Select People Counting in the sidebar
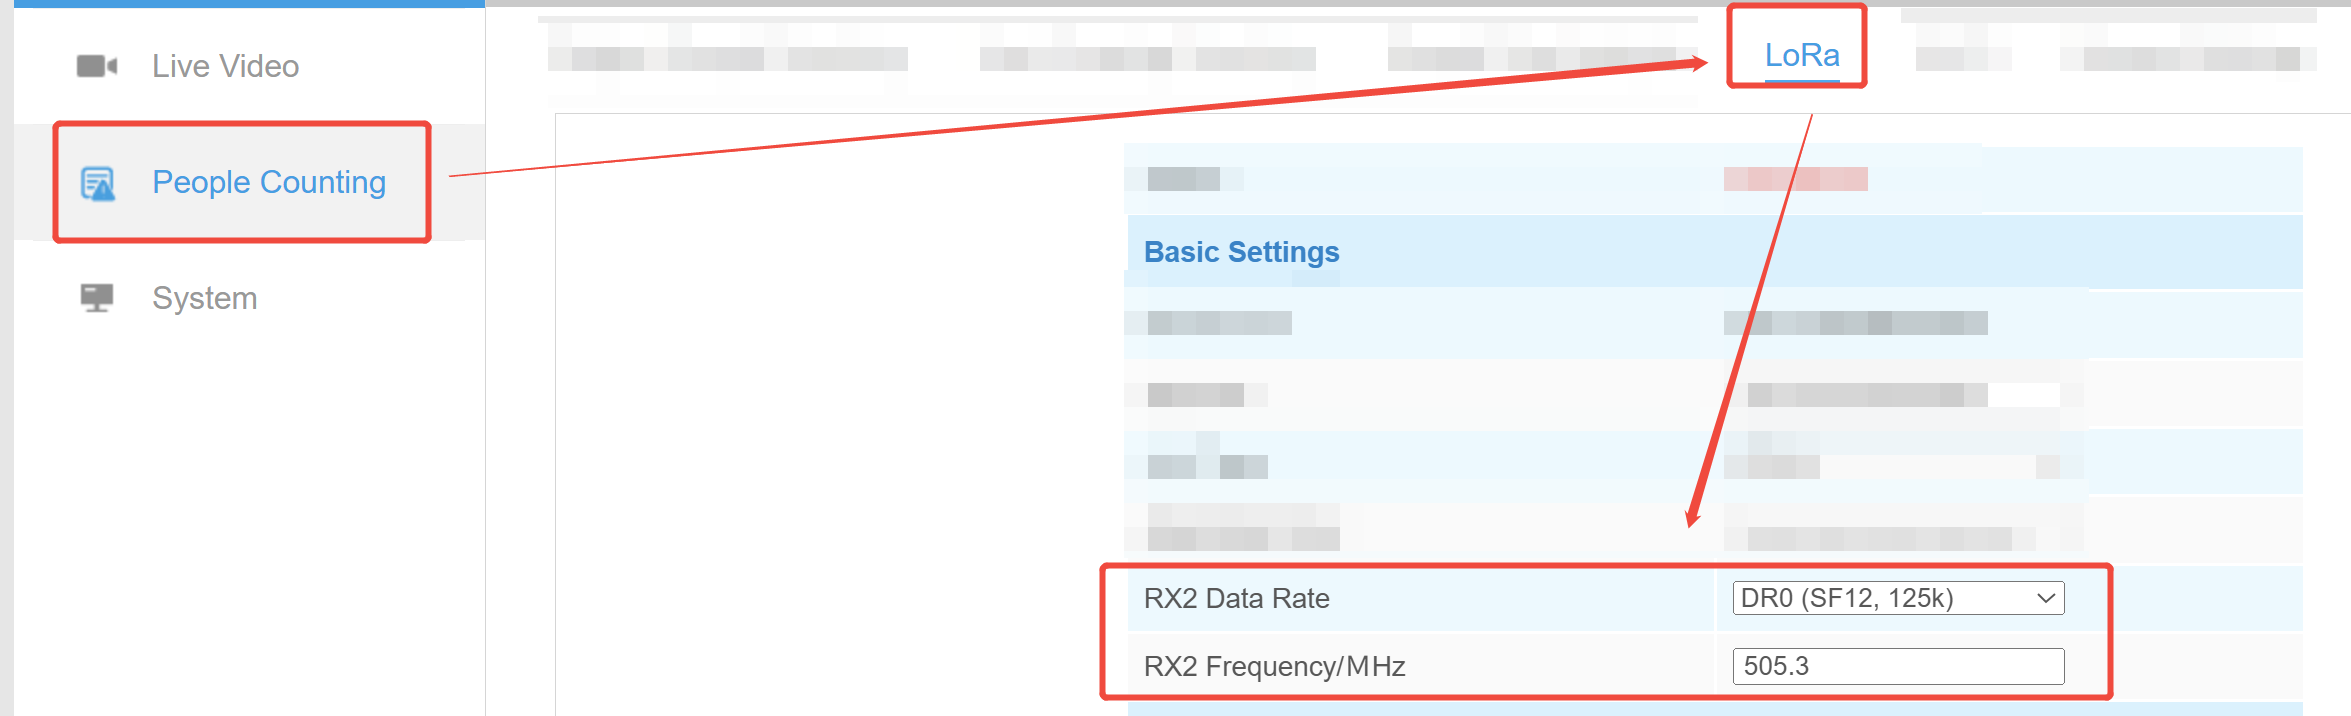This screenshot has width=2351, height=716. point(268,182)
